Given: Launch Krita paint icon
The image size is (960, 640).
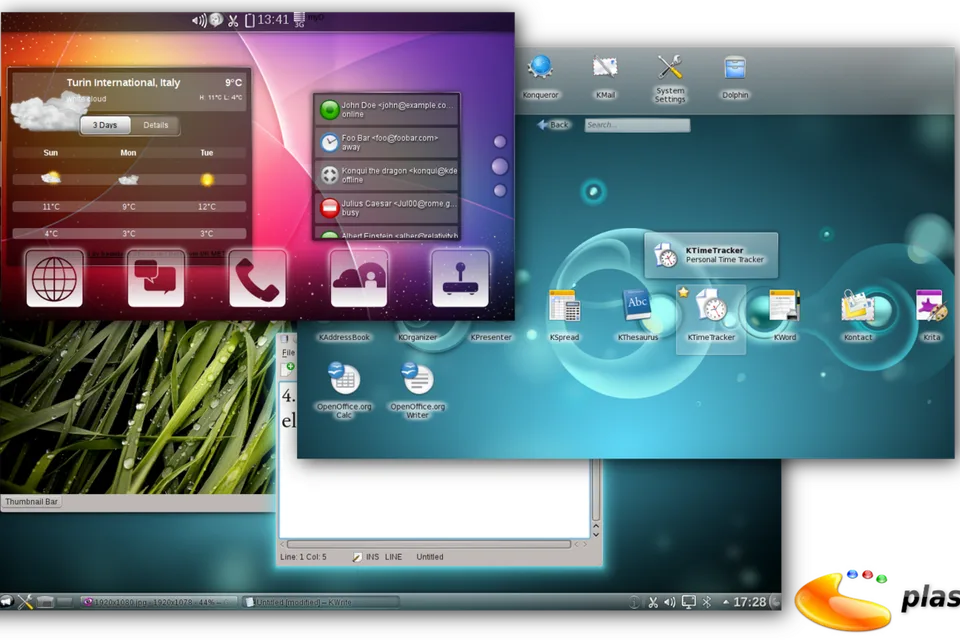Looking at the screenshot, I should [x=931, y=306].
